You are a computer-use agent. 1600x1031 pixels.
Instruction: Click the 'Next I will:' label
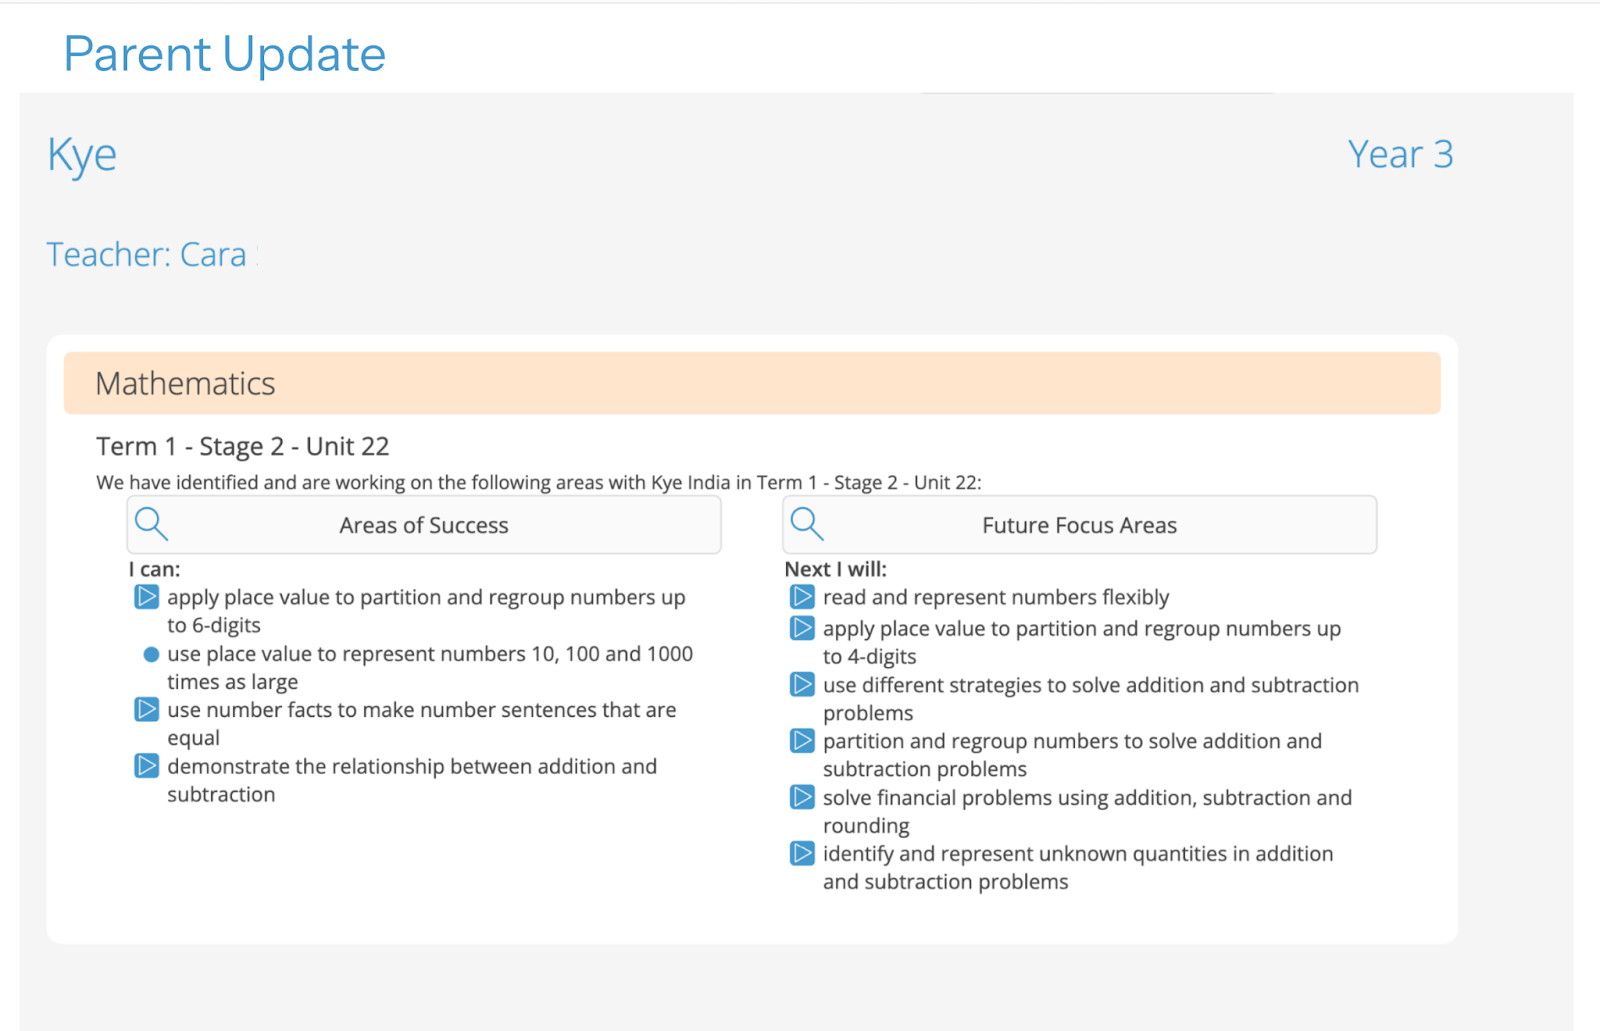(836, 569)
